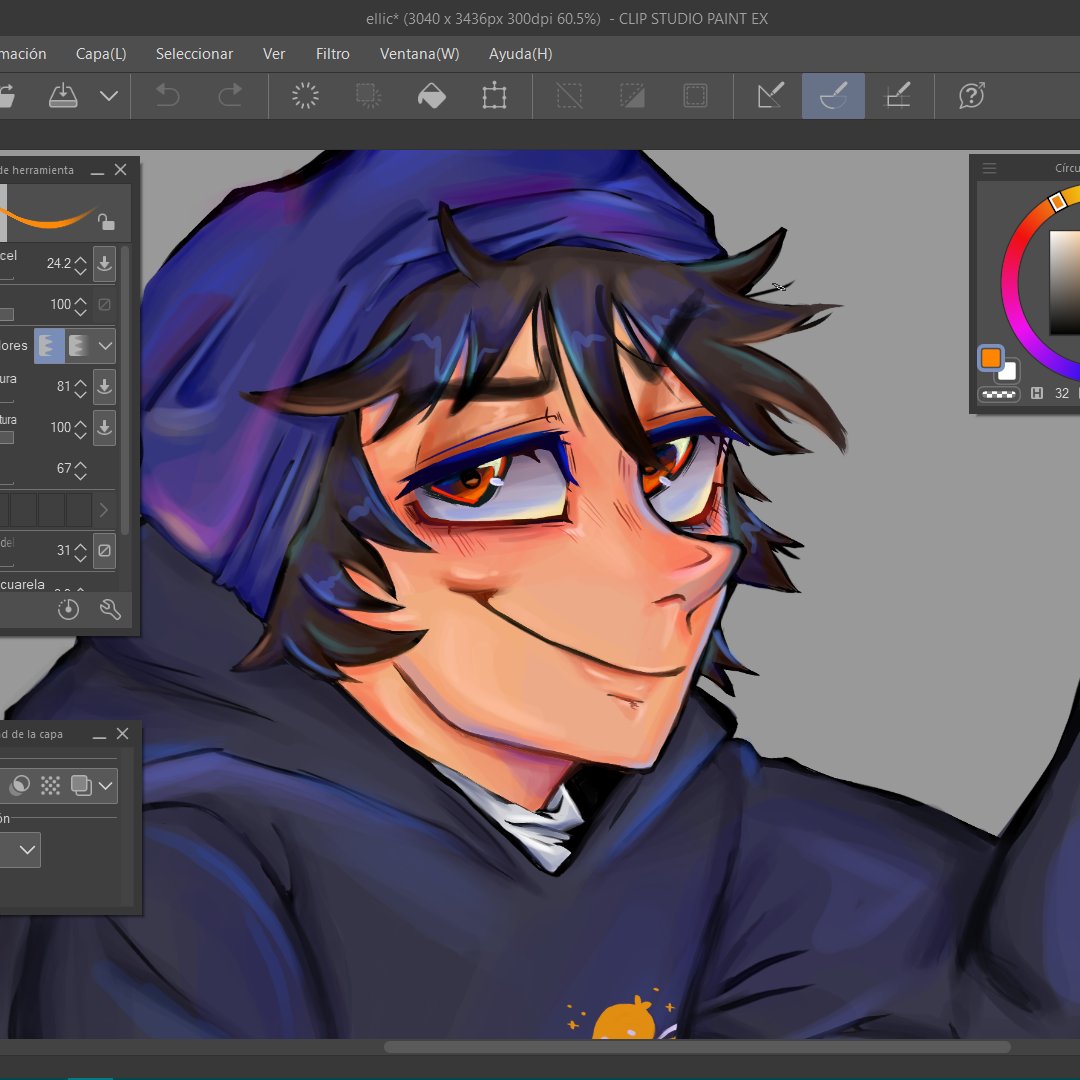Click the Fill paint bucket icon
This screenshot has height=1080, width=1080.
pyautogui.click(x=432, y=96)
